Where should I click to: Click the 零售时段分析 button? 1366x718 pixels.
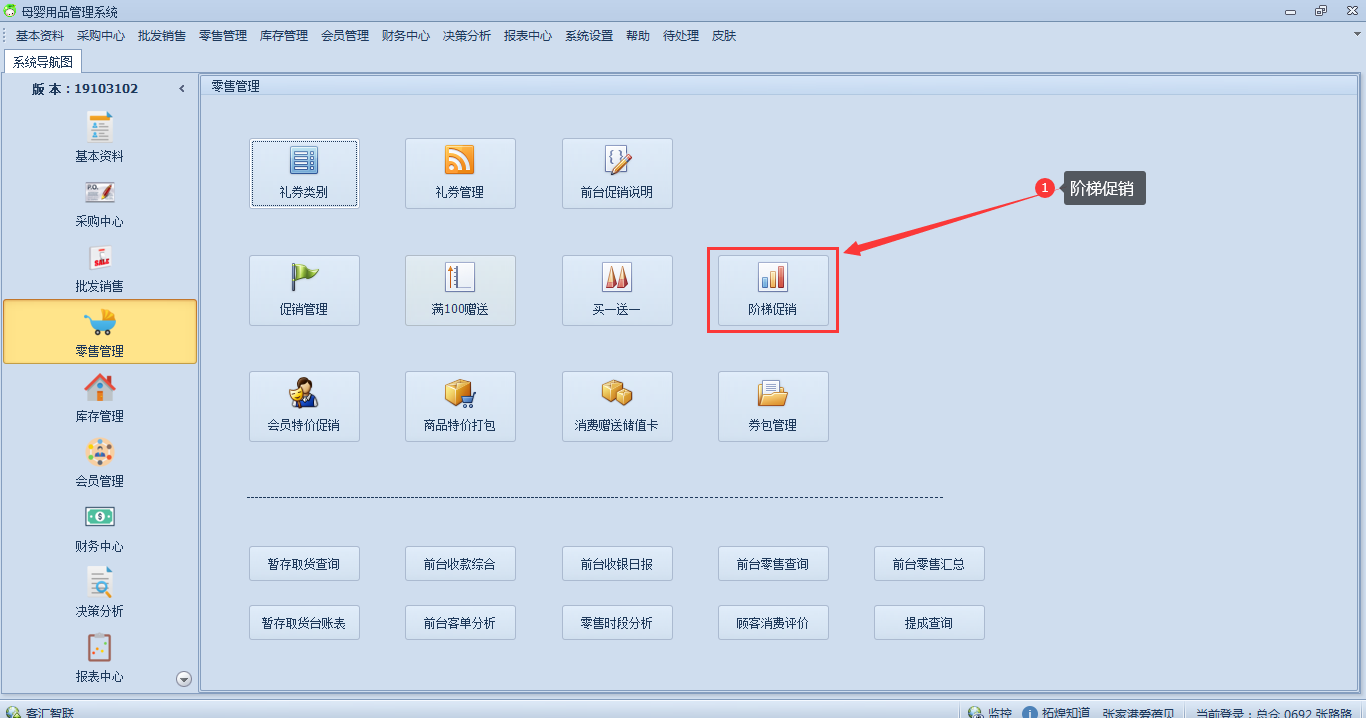click(x=617, y=623)
